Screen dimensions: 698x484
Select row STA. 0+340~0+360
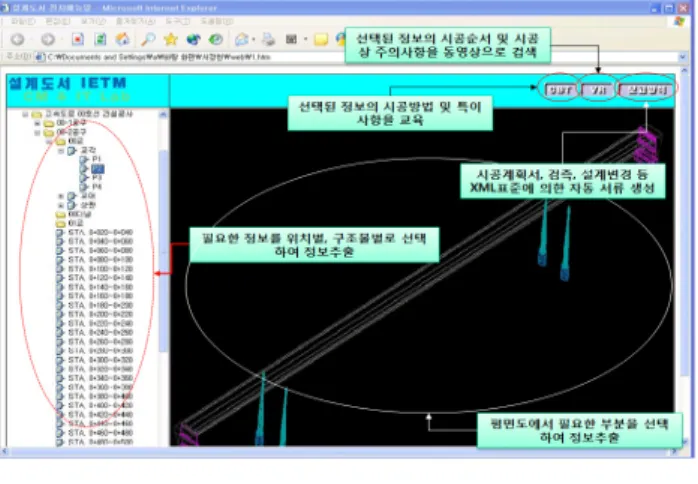pos(100,378)
